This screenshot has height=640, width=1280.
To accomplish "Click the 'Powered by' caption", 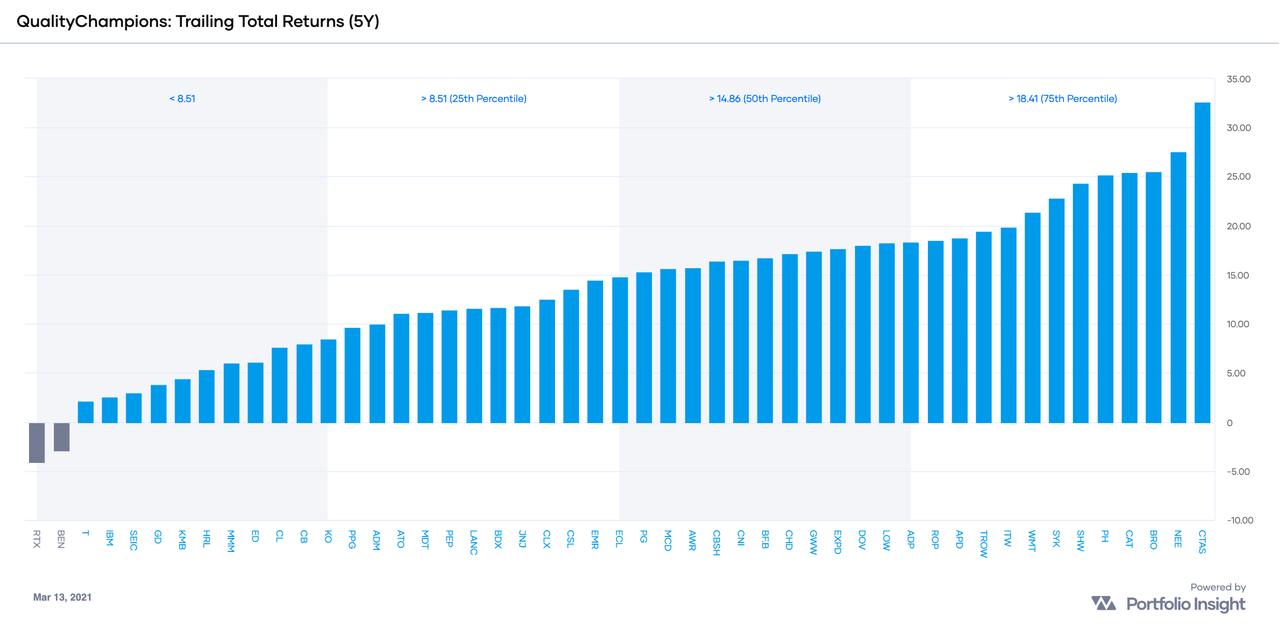I will [x=1218, y=587].
